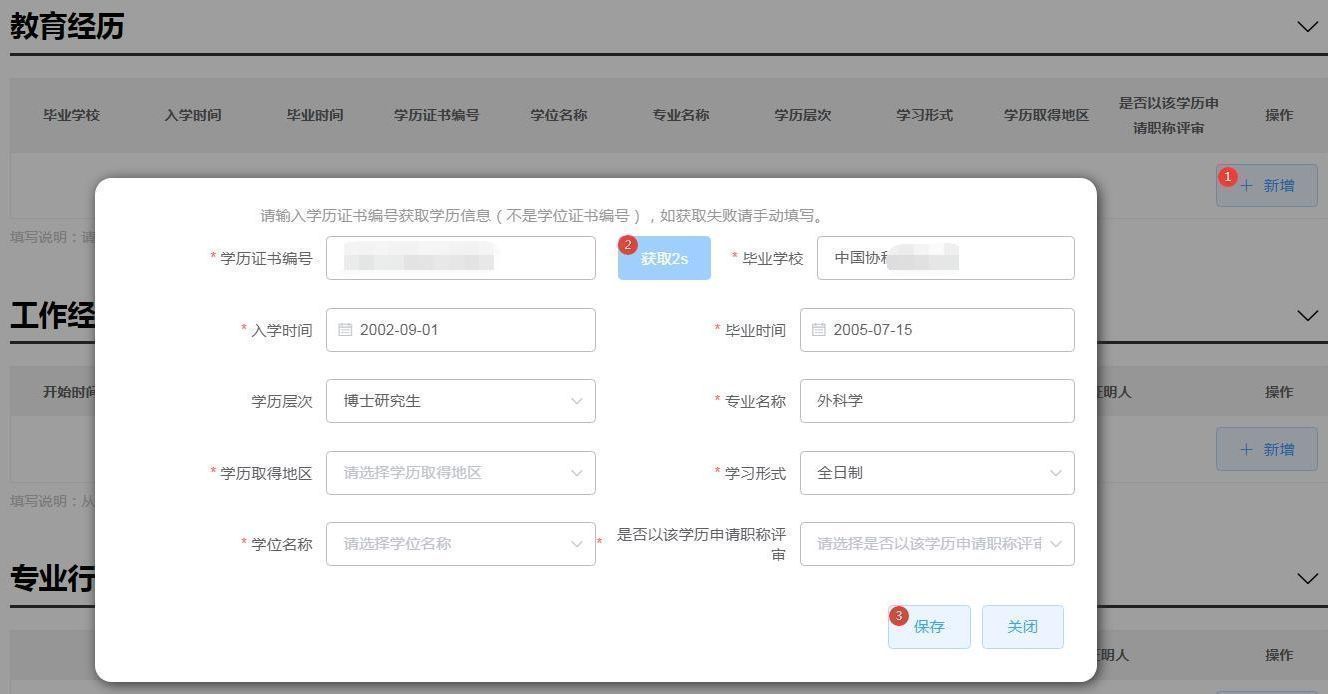Close the dialog with 关闭 button
Viewport: 1328px width, 694px height.
click(x=1022, y=627)
